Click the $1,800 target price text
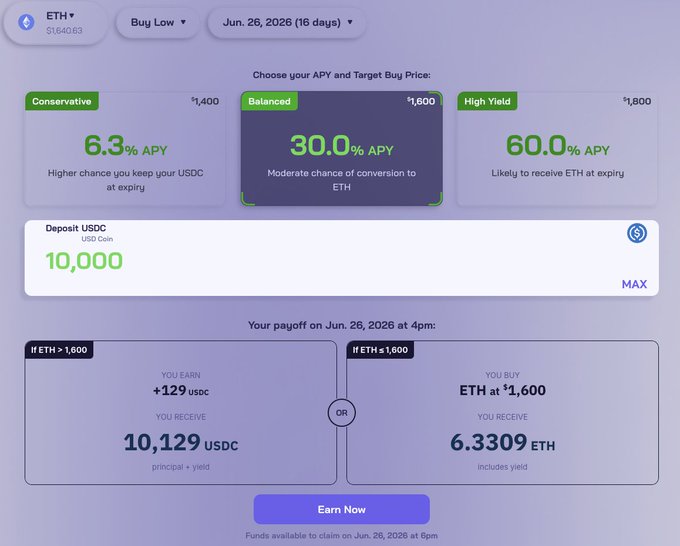This screenshot has height=546, width=680. coord(637,101)
